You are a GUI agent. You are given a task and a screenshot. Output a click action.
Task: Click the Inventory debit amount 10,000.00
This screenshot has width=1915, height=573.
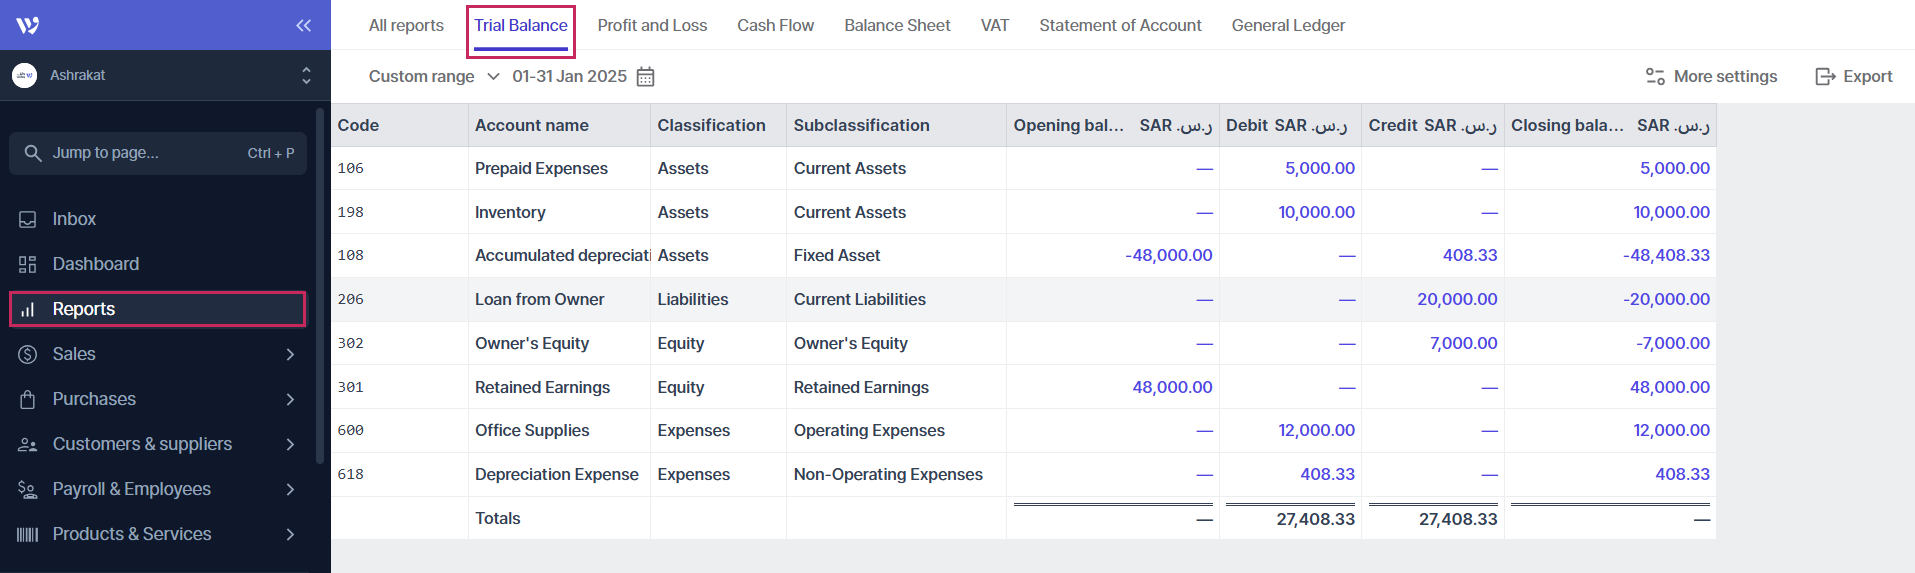(x=1316, y=212)
